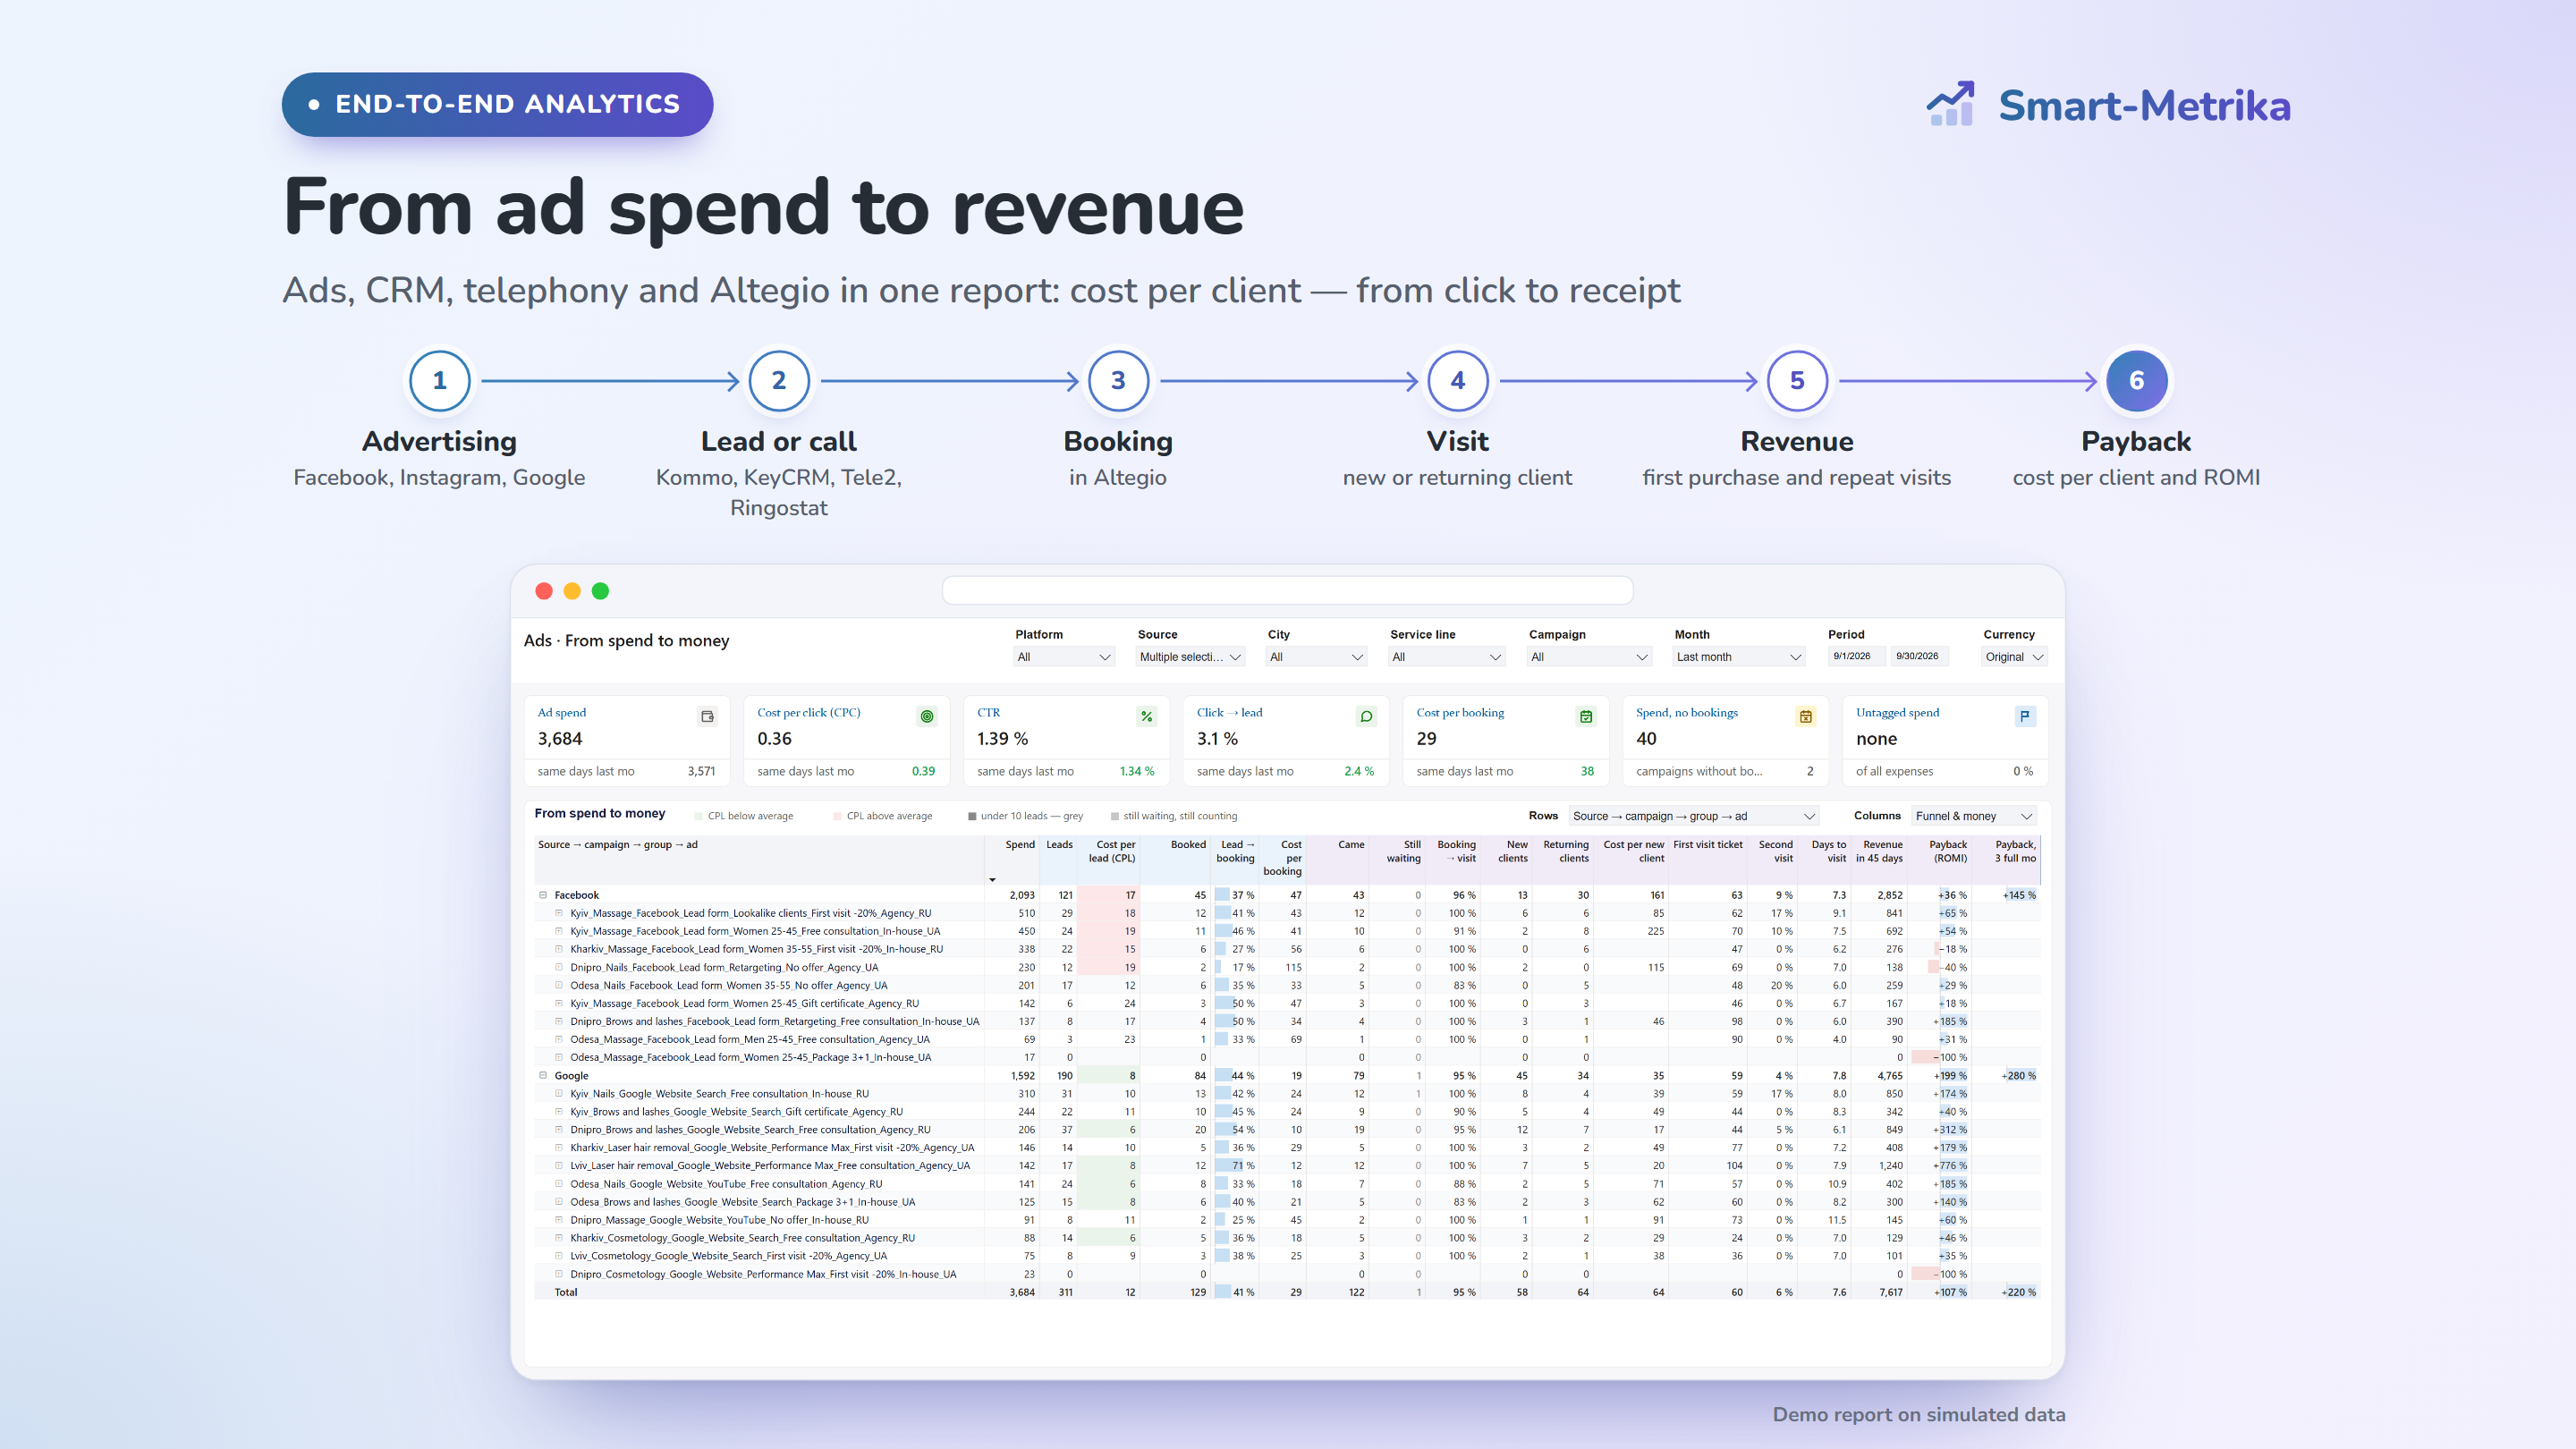Click the calendar-check icon on Cost per booking card
The height and width of the screenshot is (1449, 2576).
click(1586, 716)
